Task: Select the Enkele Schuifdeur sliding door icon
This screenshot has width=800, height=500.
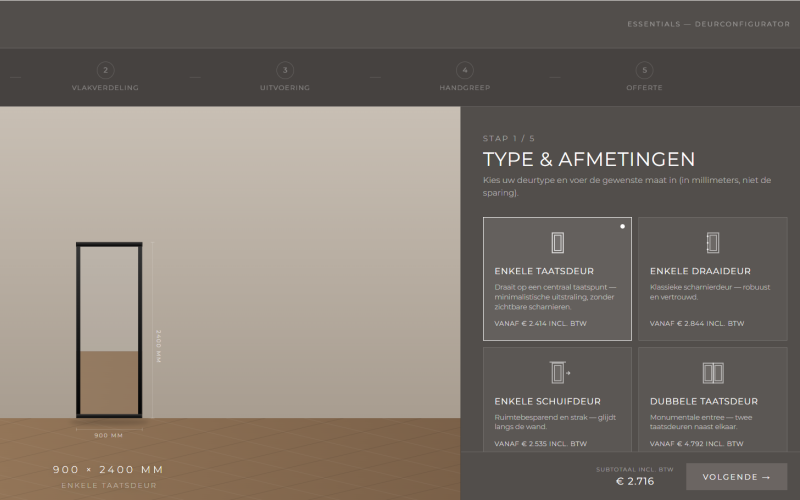Action: click(560, 372)
